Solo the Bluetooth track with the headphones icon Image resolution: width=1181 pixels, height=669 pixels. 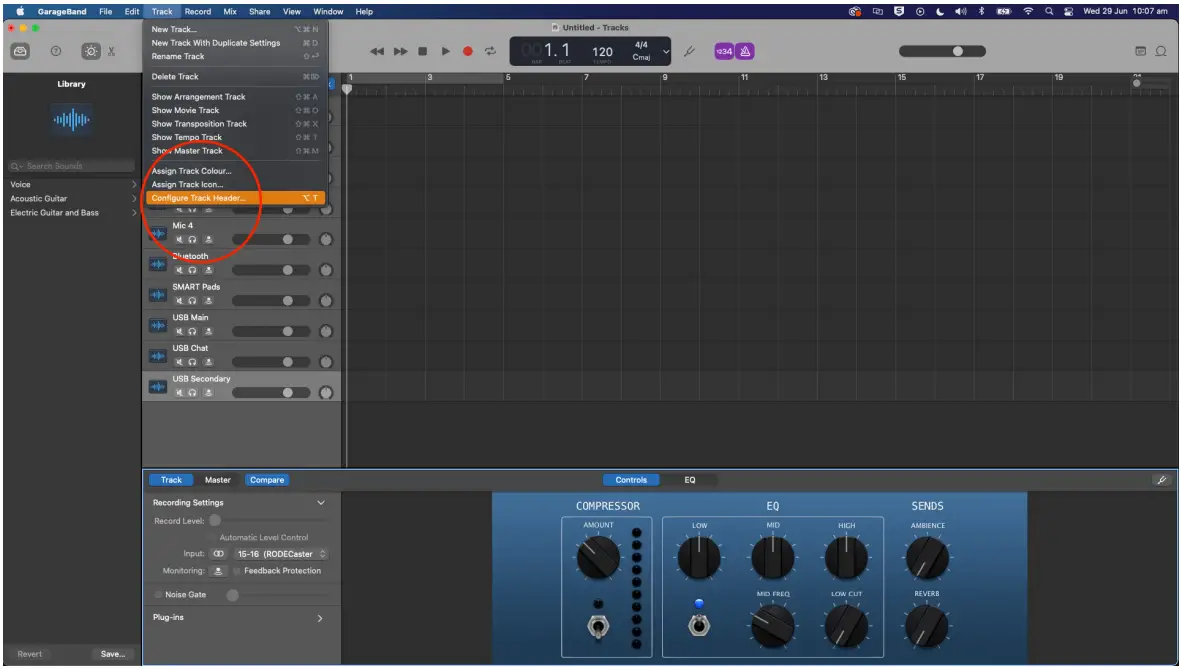(191, 269)
